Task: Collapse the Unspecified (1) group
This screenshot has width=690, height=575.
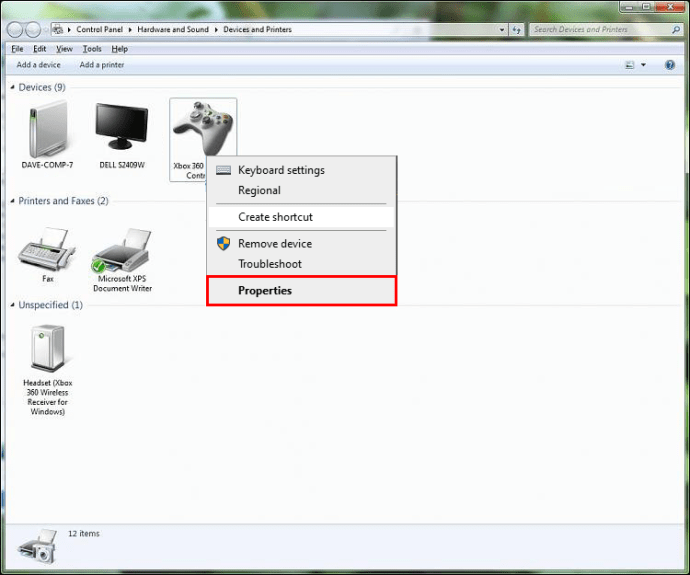Action: pos(12,305)
